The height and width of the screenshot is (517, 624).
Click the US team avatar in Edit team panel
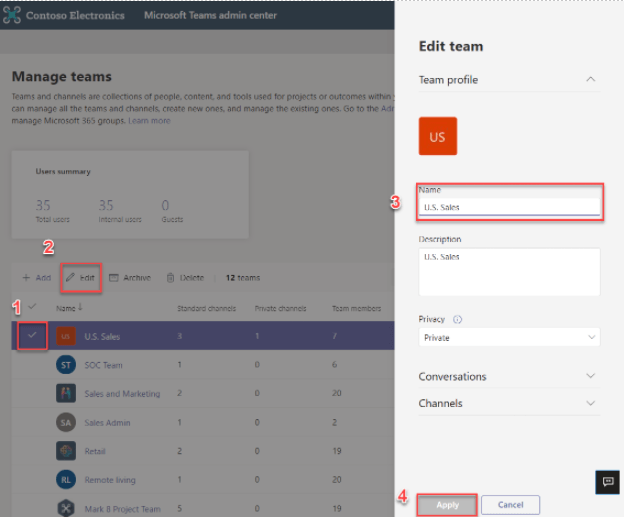[x=437, y=136]
